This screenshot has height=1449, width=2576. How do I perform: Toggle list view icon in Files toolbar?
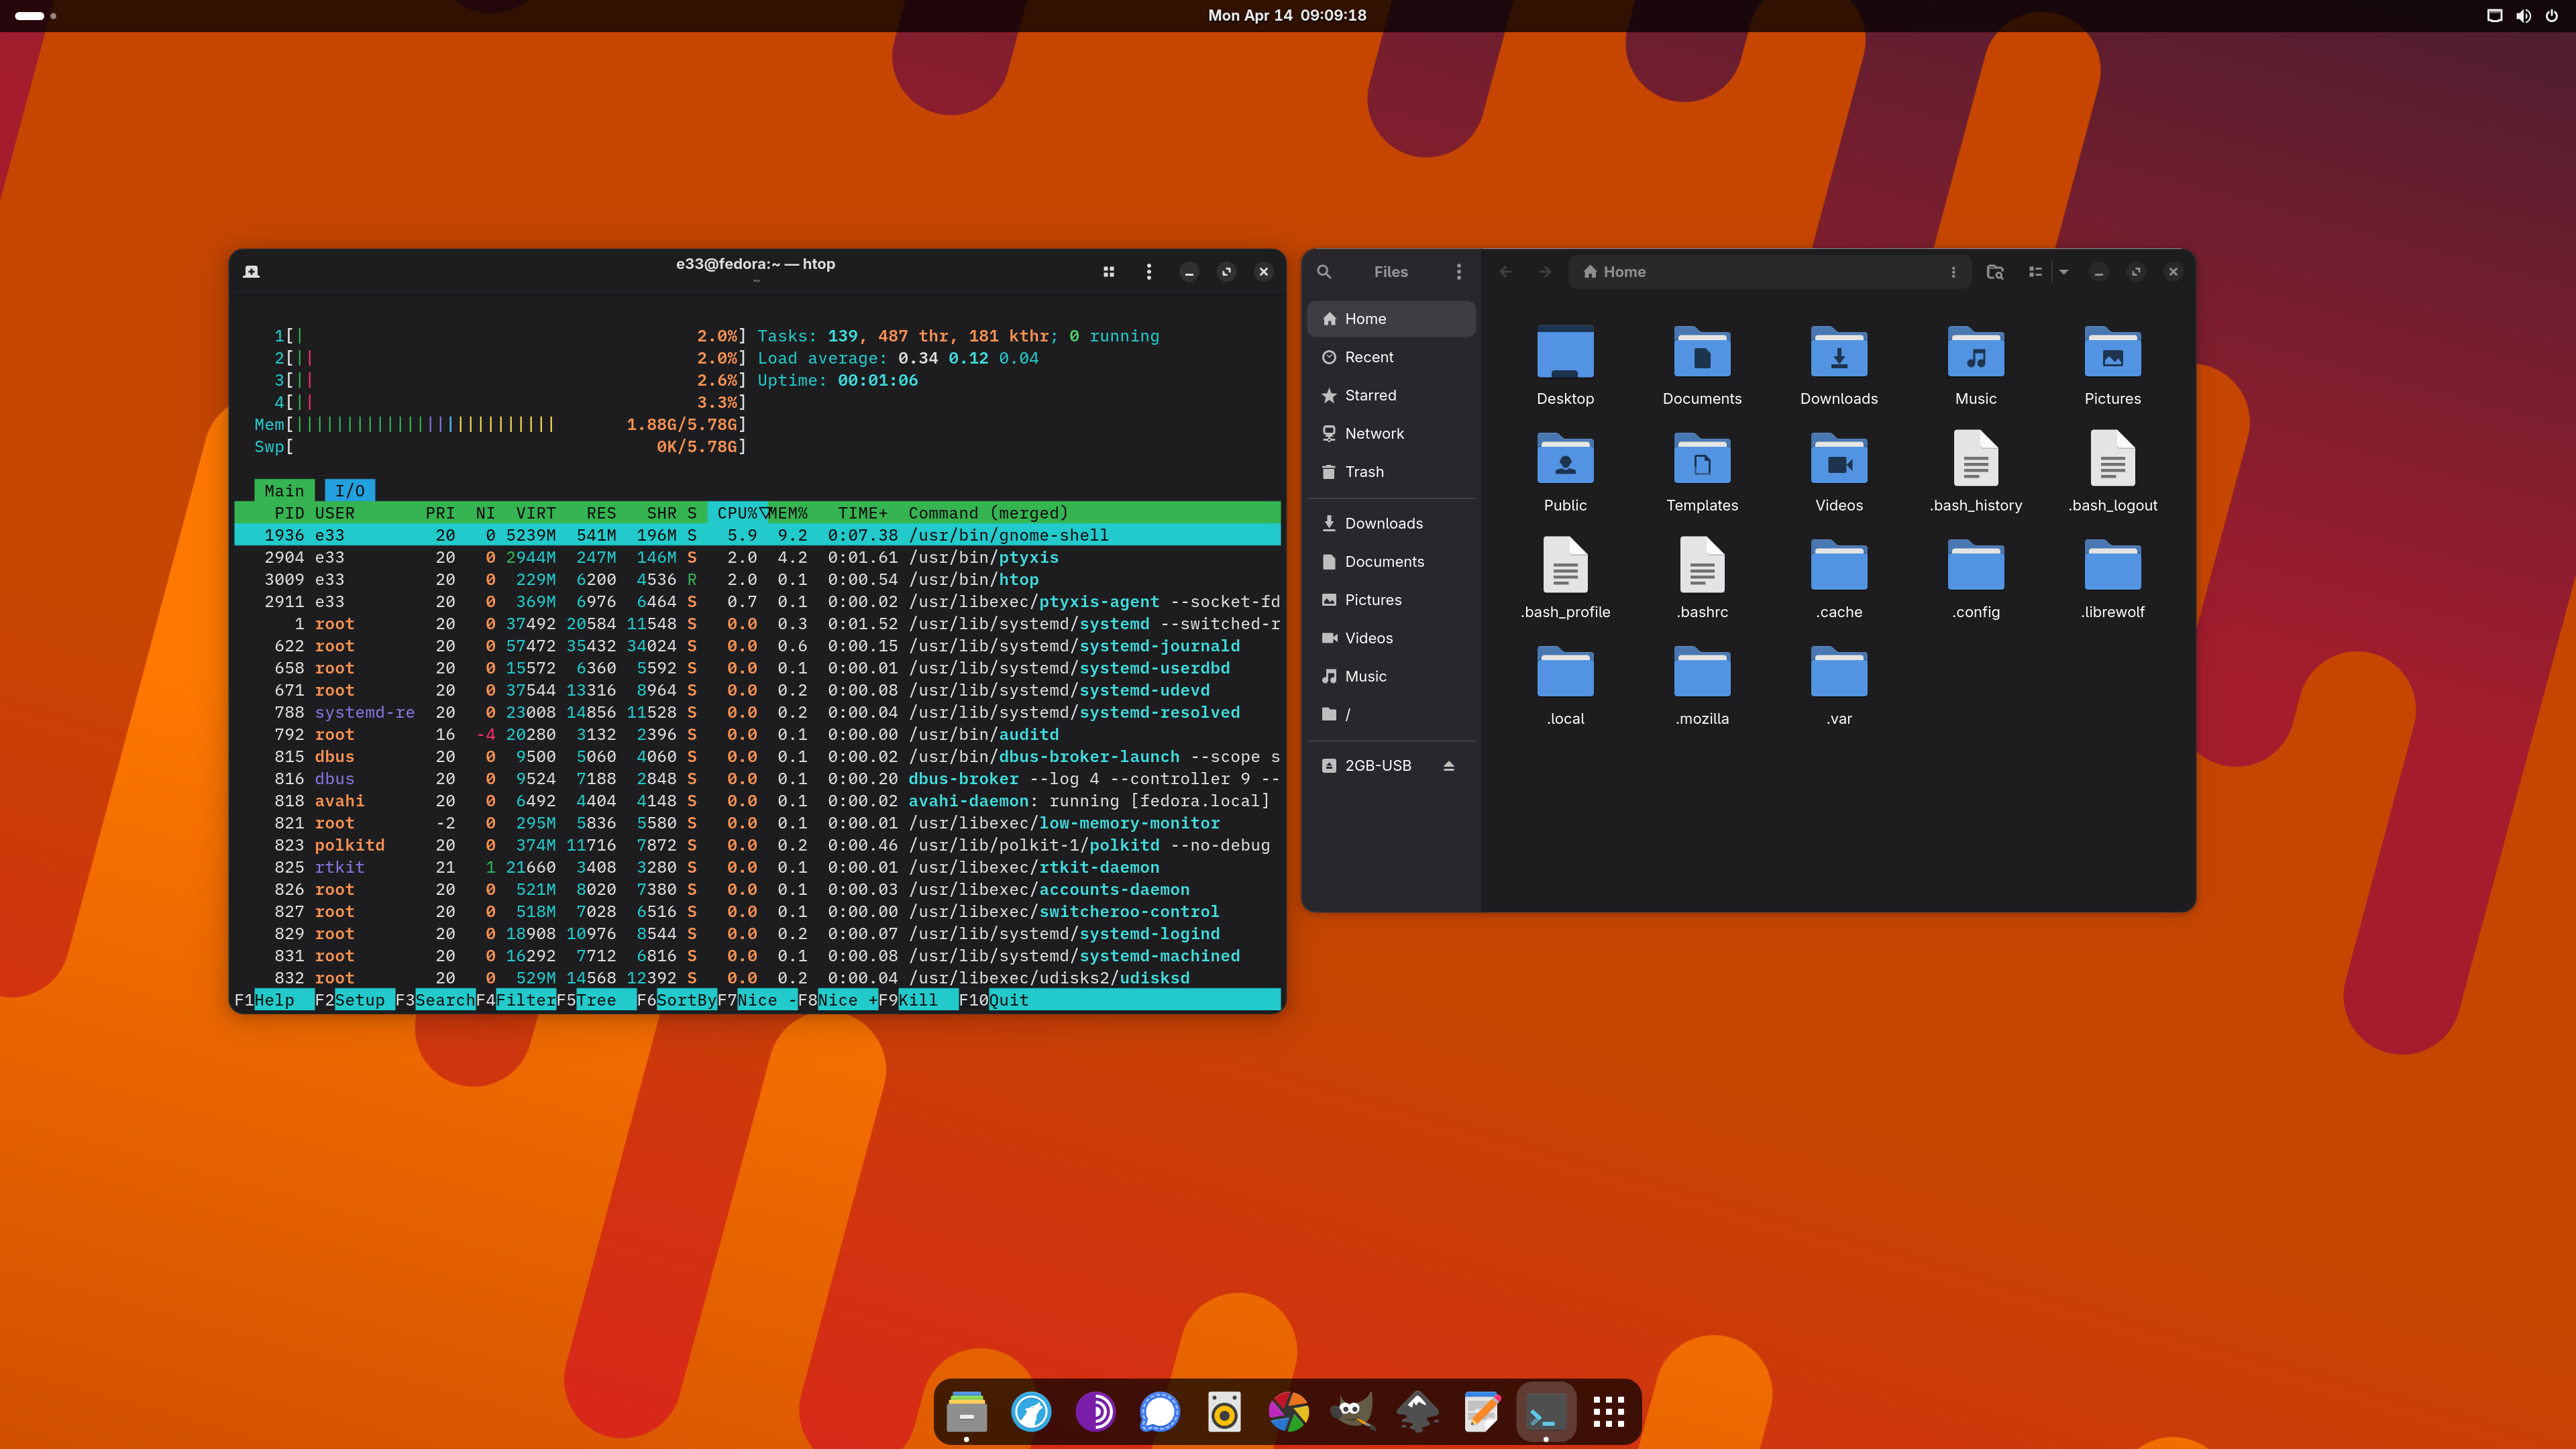[x=2035, y=272]
